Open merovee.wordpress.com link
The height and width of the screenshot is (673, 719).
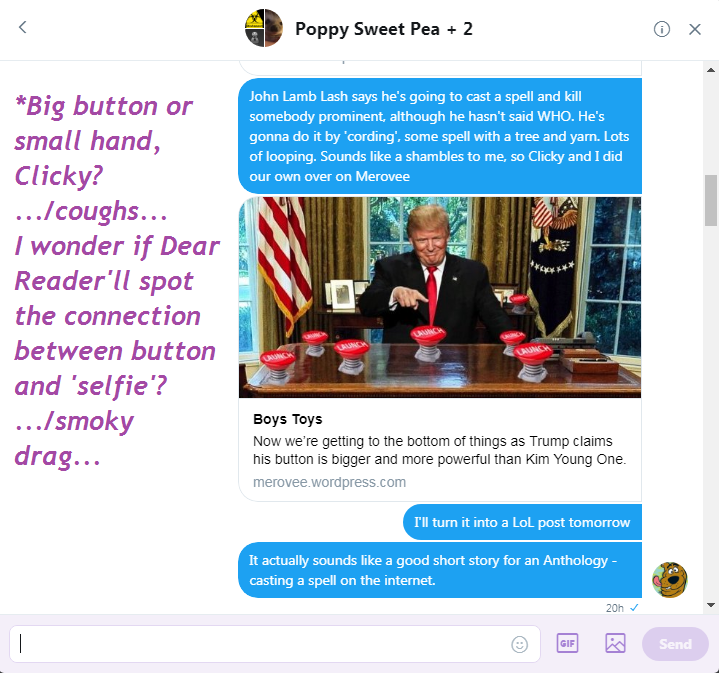coord(329,482)
